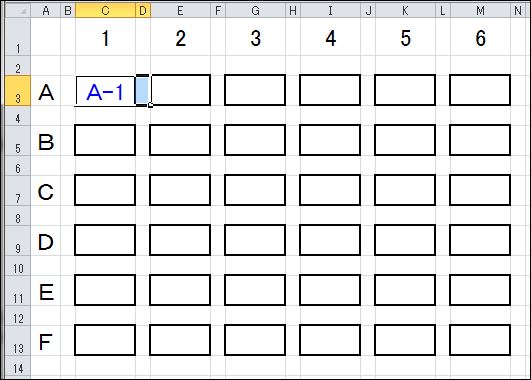
Task: Click the bordered box at row E, column 5
Action: tap(405, 290)
